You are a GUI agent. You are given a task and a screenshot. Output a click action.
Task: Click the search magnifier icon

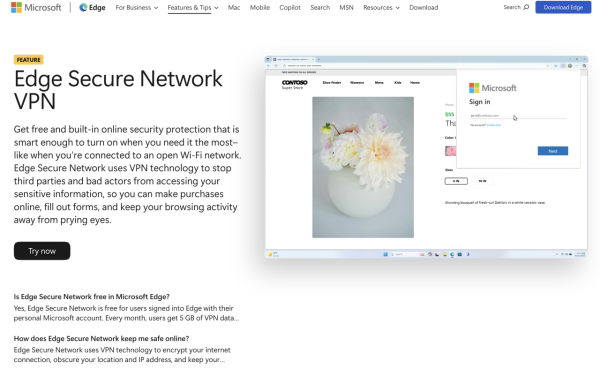pyautogui.click(x=526, y=7)
